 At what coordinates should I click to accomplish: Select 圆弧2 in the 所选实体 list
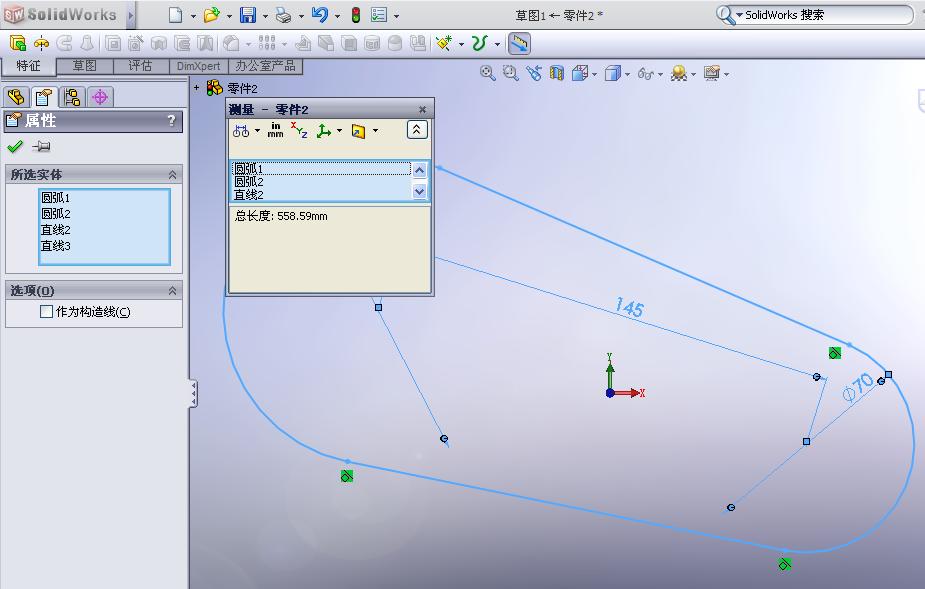pyautogui.click(x=55, y=214)
